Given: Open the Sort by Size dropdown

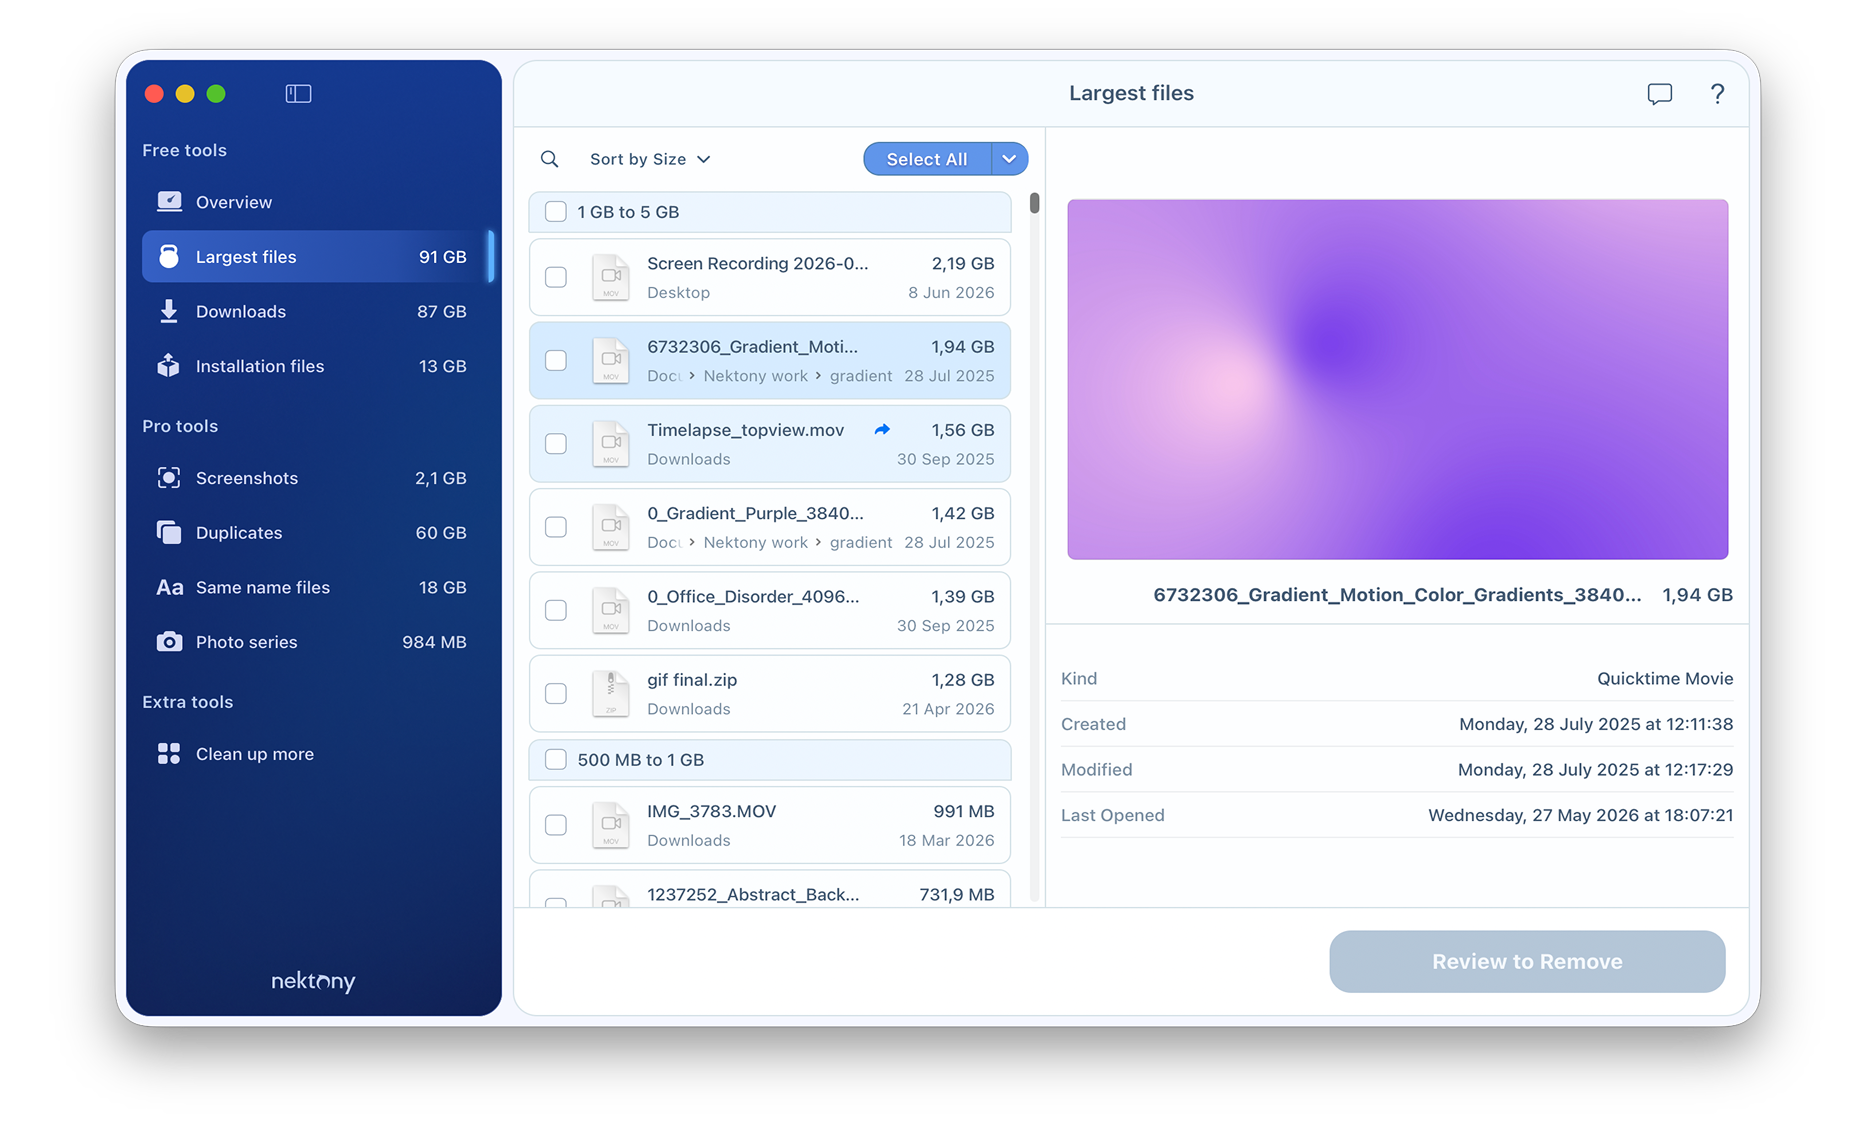Looking at the screenshot, I should point(650,159).
